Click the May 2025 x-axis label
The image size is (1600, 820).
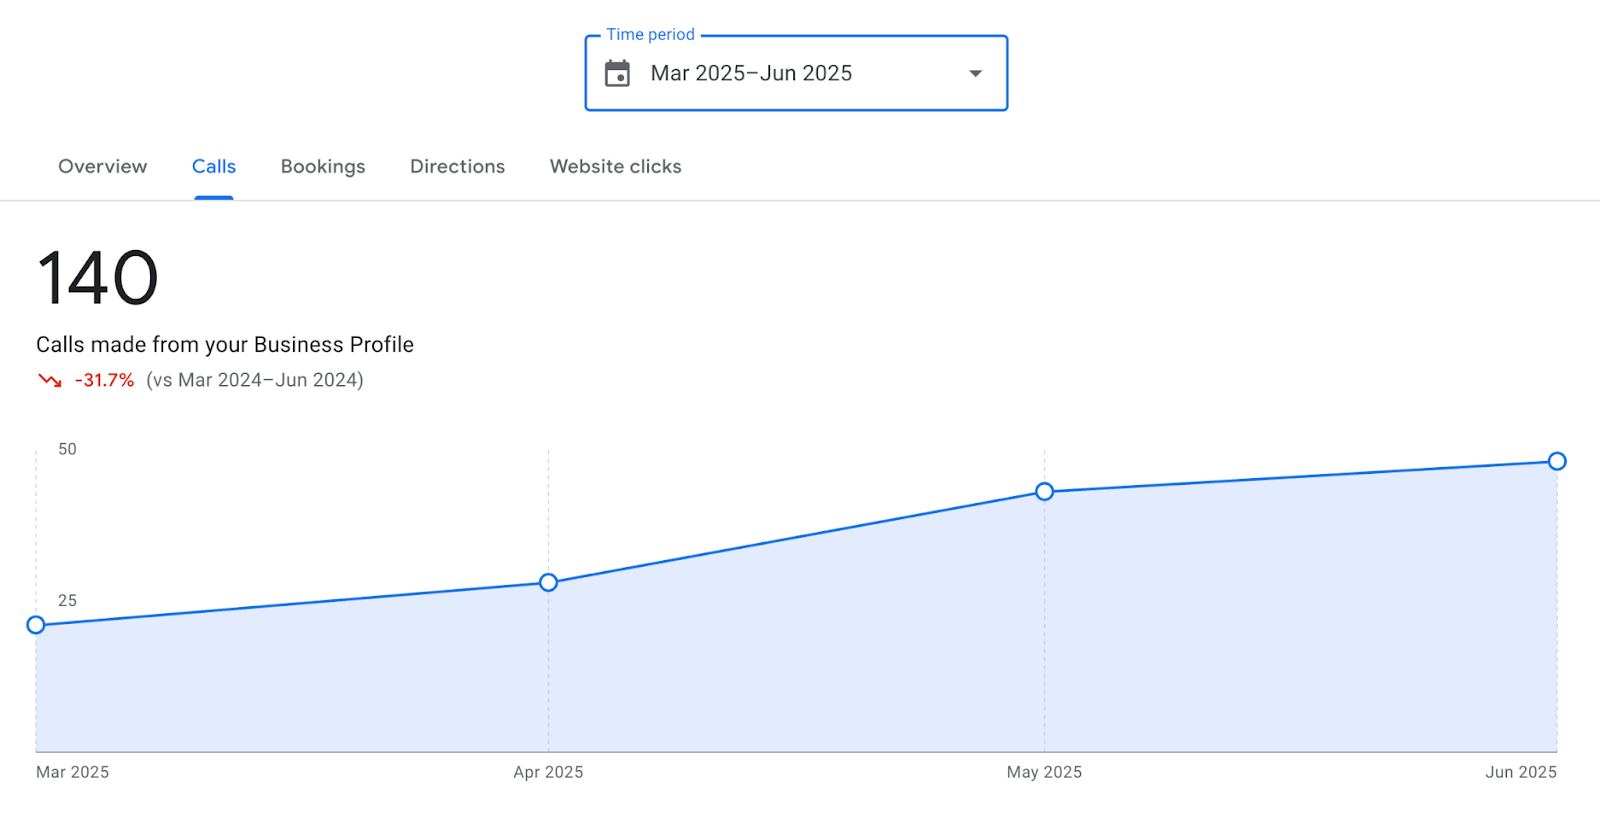1044,772
